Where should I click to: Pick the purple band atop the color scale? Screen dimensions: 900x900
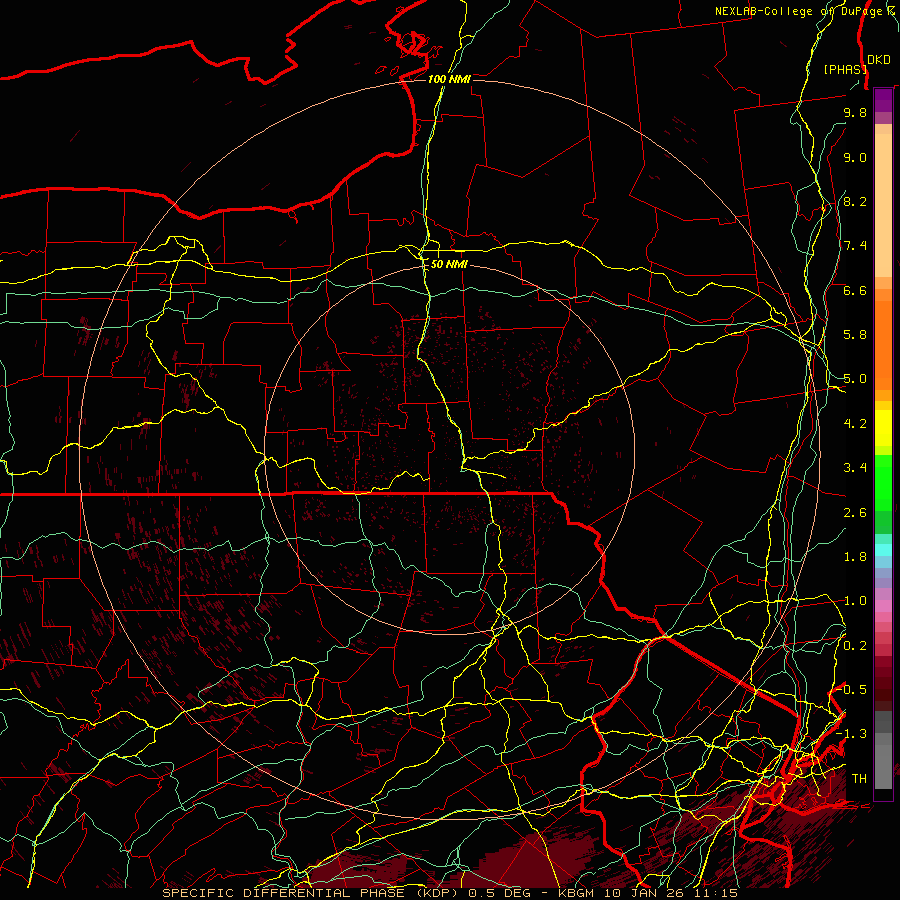point(883,100)
